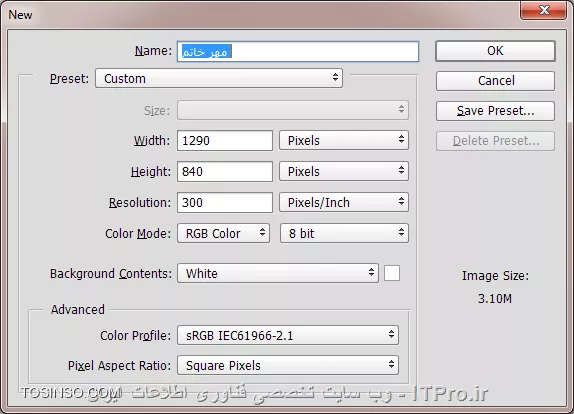The image size is (574, 414).
Task: Click the Image Size value 3.10M
Action: (x=495, y=299)
